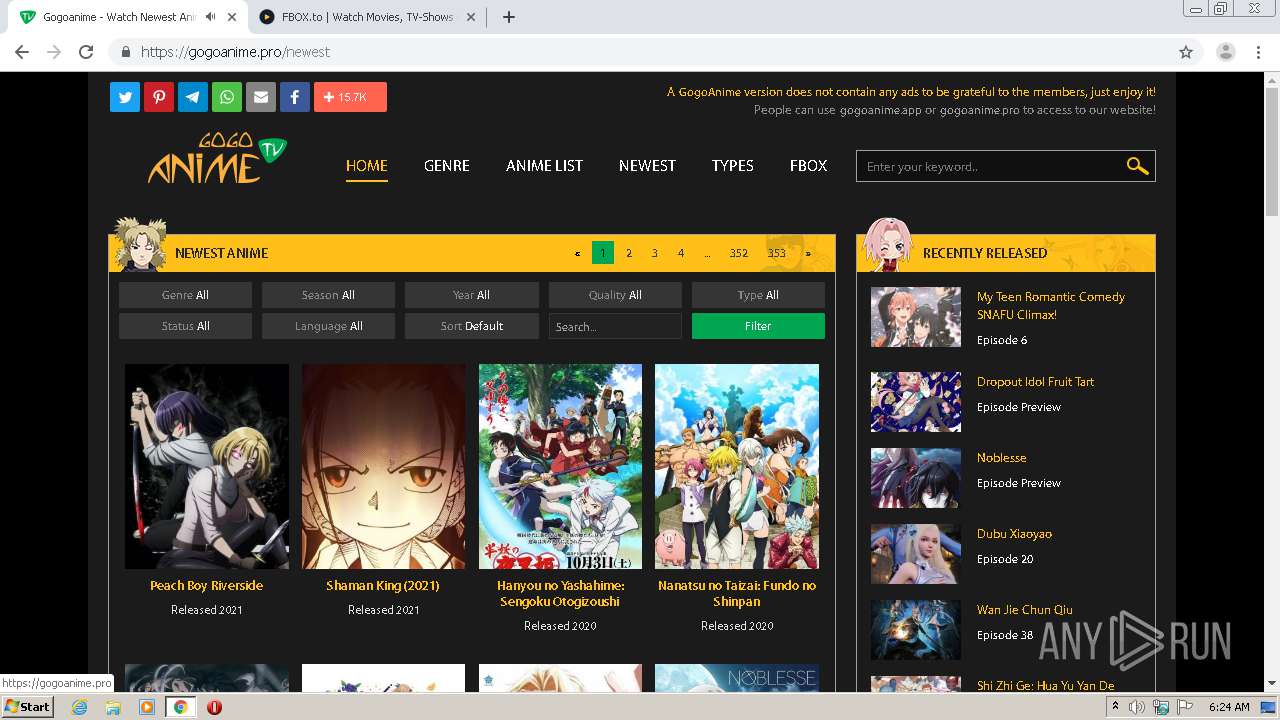
Task: Go to next page arrow »
Action: 808,253
